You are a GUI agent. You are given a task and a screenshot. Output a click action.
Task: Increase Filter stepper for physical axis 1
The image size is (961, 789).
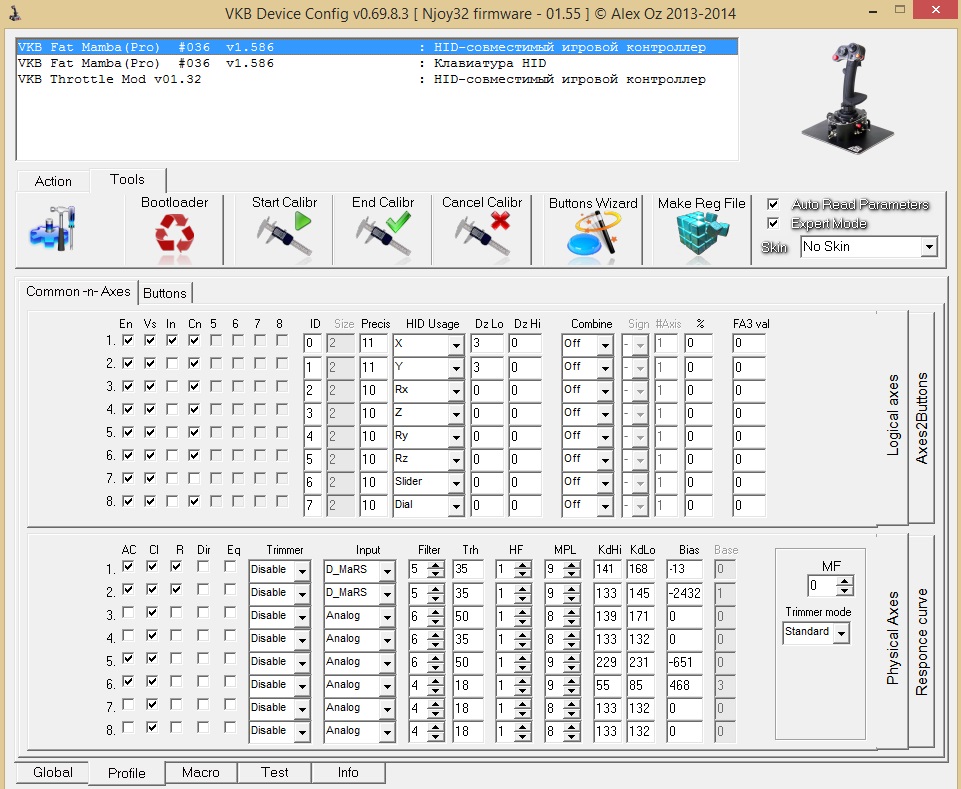(436, 566)
